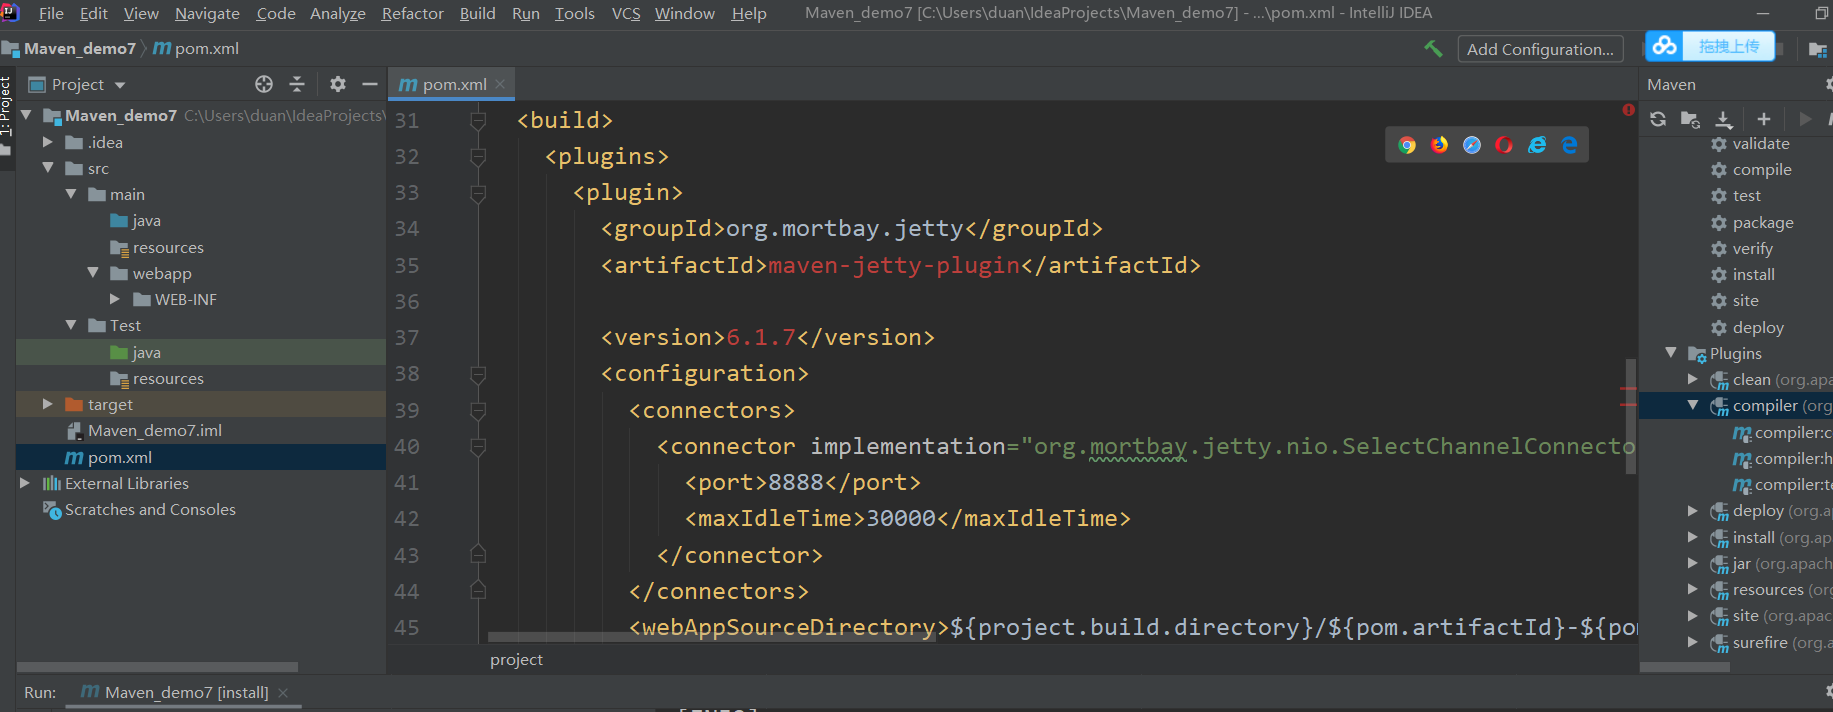1833x712 pixels.
Task: Toggle fold marker on line 40 connector
Action: point(478,447)
